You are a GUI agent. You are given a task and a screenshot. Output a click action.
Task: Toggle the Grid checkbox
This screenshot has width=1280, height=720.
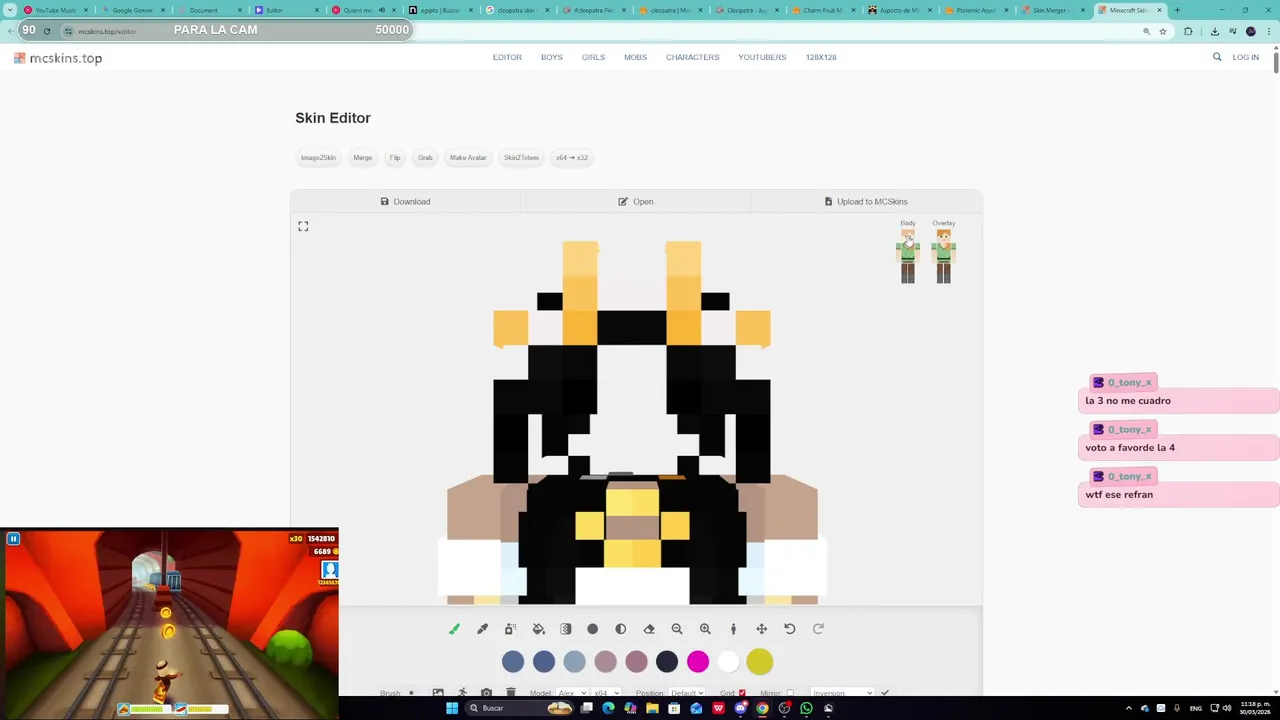(x=742, y=693)
